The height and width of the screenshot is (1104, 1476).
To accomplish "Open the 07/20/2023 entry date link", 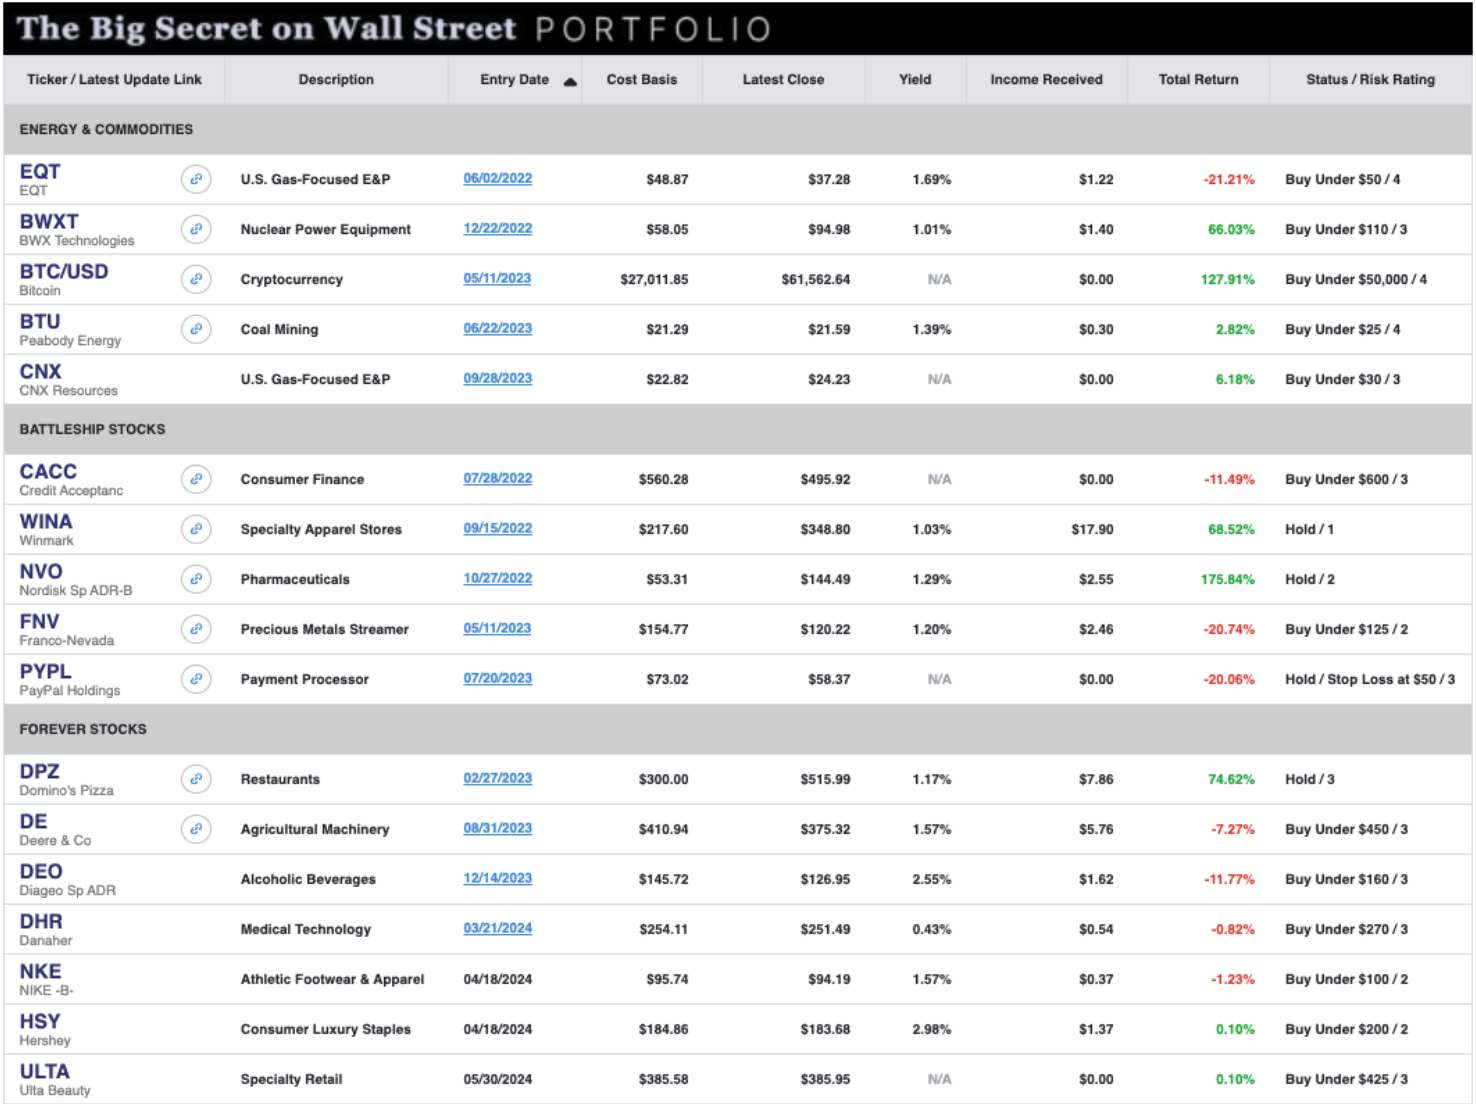I will 498,679.
